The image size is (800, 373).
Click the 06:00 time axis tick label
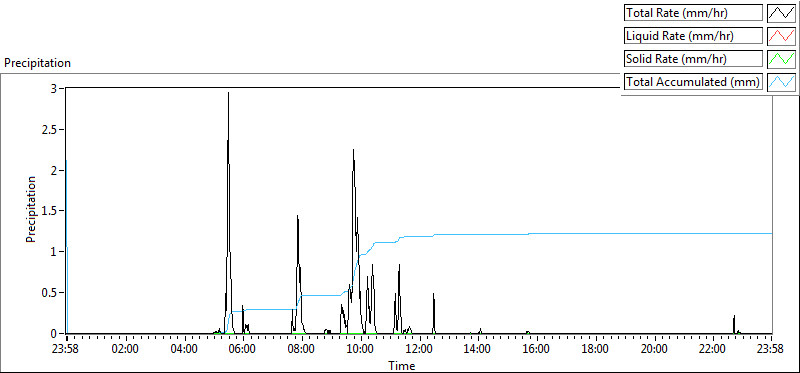[x=243, y=350]
